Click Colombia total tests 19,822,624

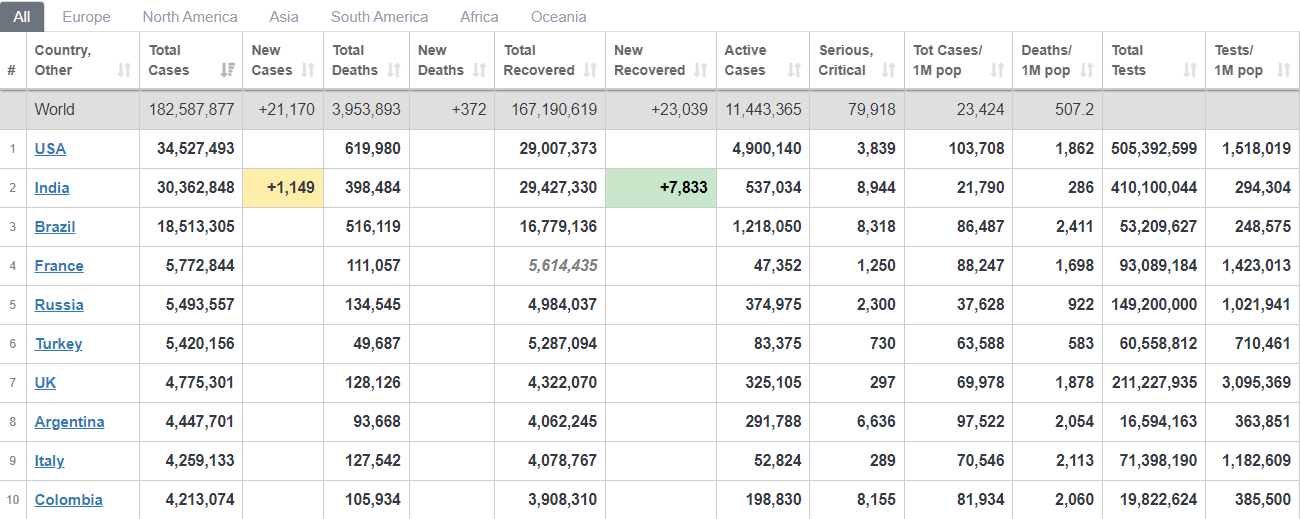pos(1158,500)
